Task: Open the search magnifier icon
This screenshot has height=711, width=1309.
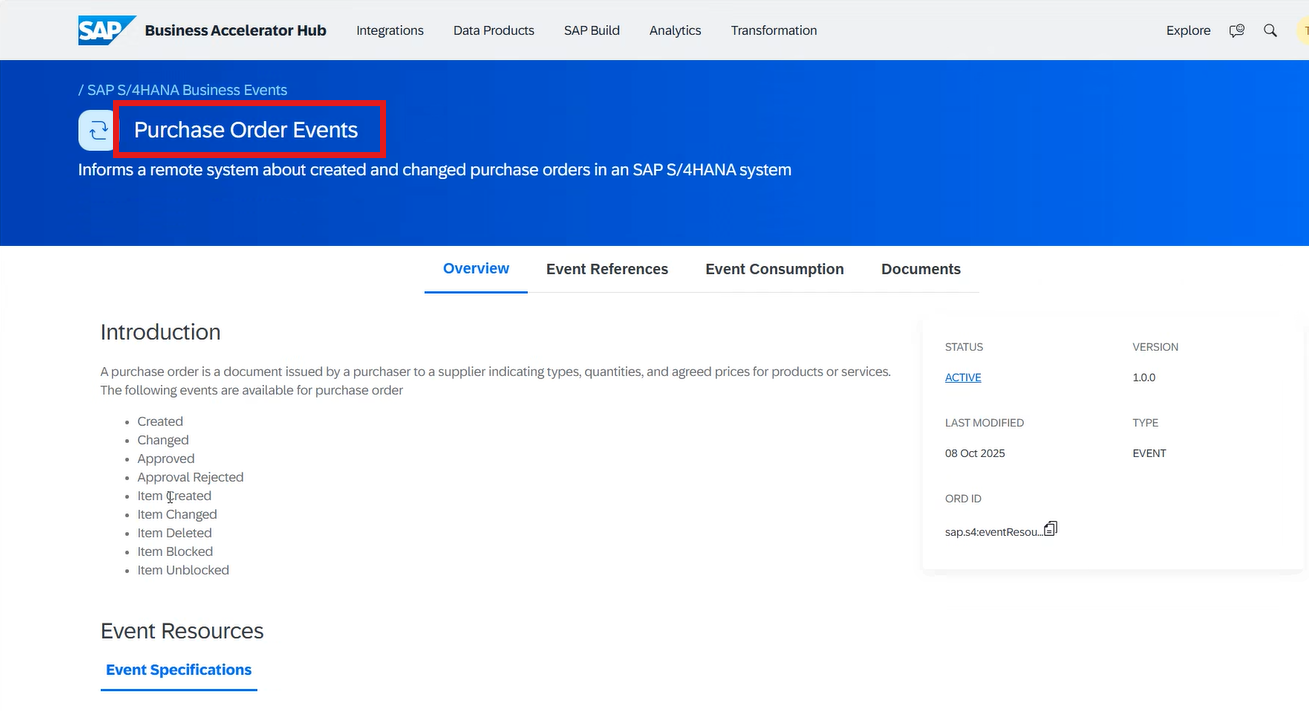Action: point(1270,31)
